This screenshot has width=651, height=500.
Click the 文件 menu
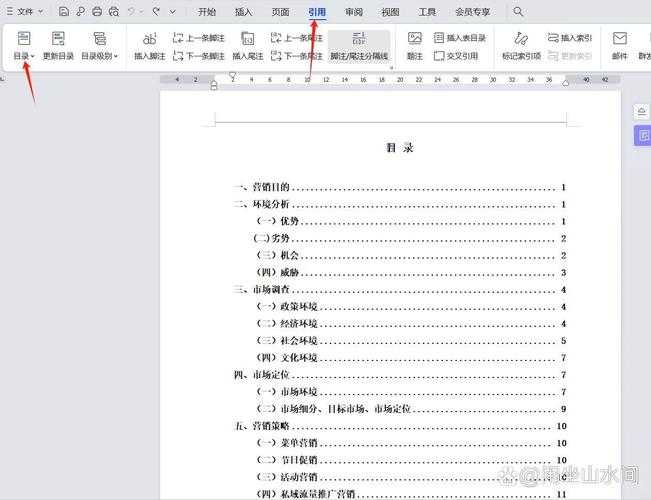(25, 12)
